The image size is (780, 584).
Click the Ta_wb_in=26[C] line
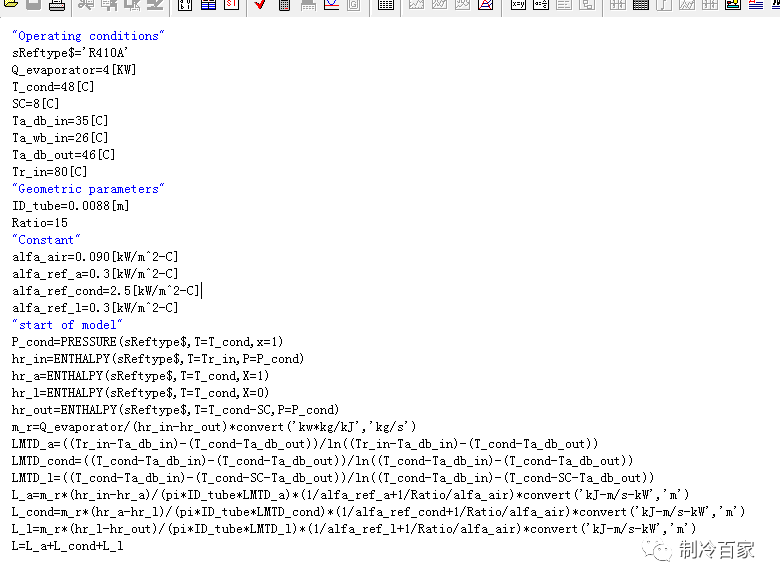pos(60,138)
